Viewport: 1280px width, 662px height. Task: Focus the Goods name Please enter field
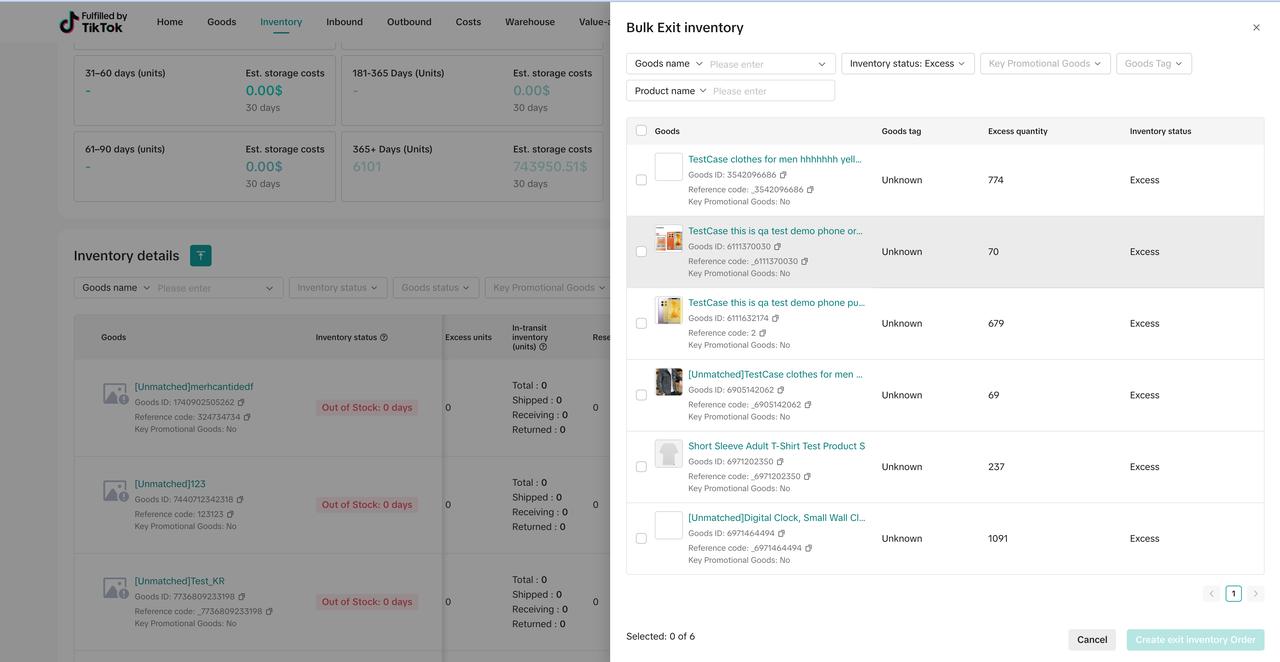point(770,64)
